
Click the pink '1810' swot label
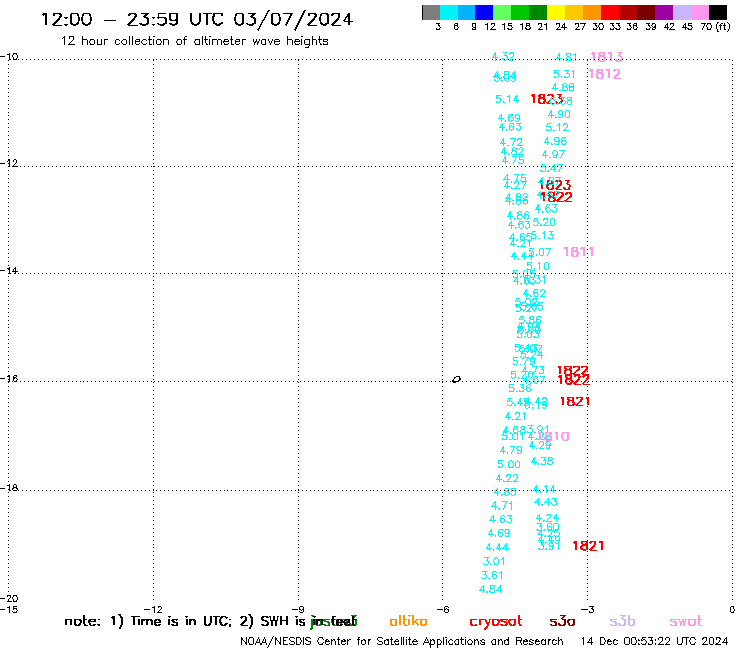(x=555, y=436)
